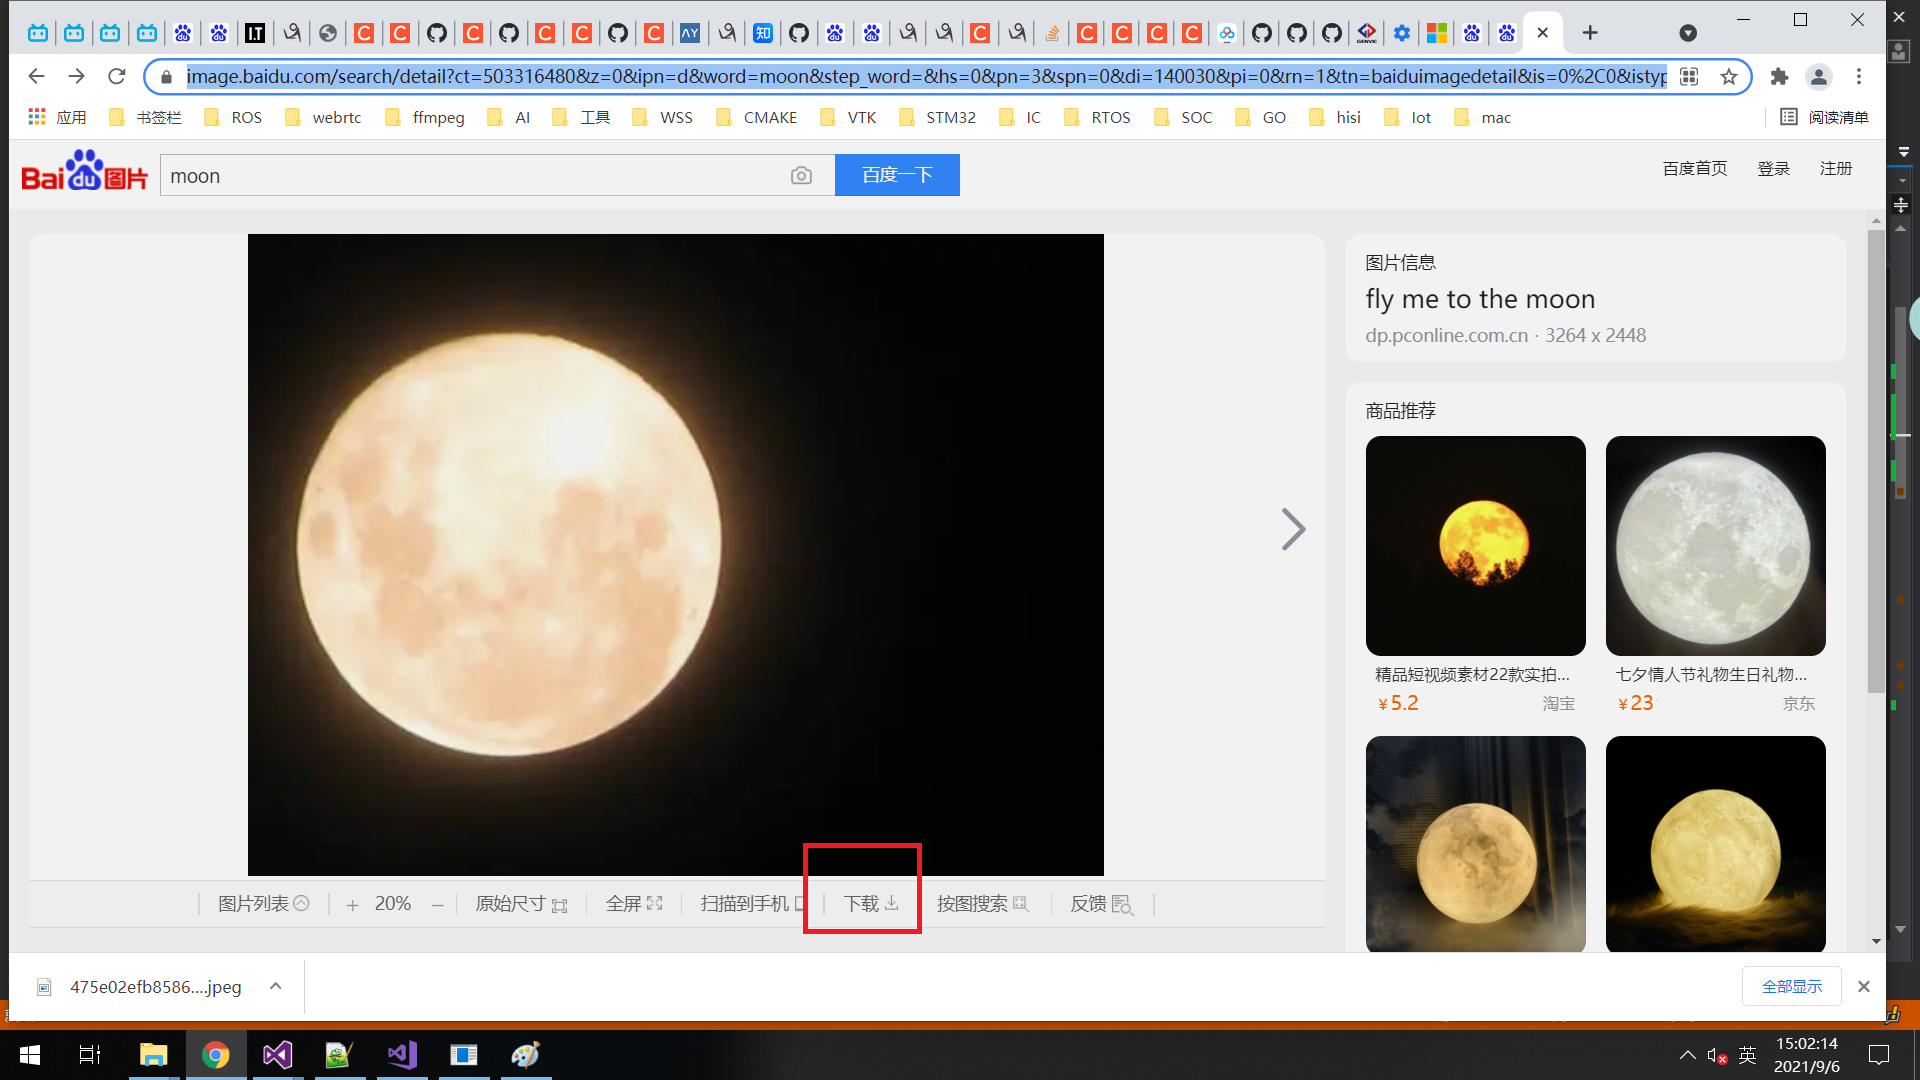
Task: Go to next image arrow
Action: click(x=1293, y=529)
